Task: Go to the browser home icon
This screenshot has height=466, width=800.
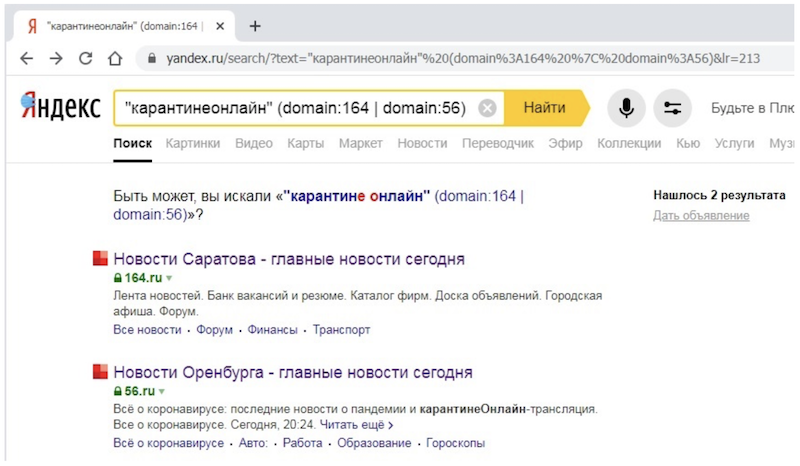Action: (x=115, y=58)
